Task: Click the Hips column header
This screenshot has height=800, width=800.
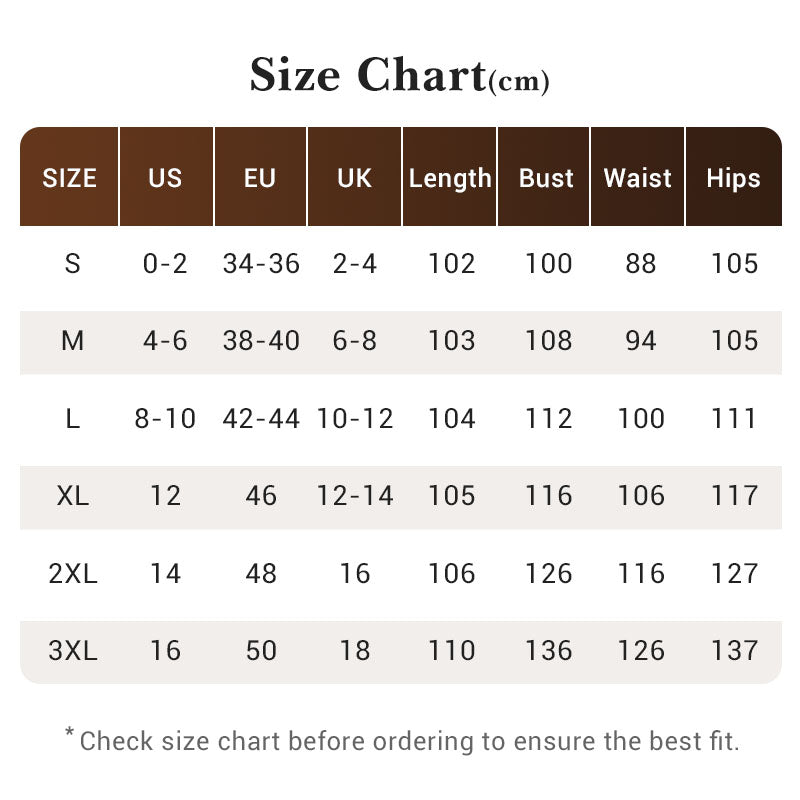Action: click(x=733, y=178)
